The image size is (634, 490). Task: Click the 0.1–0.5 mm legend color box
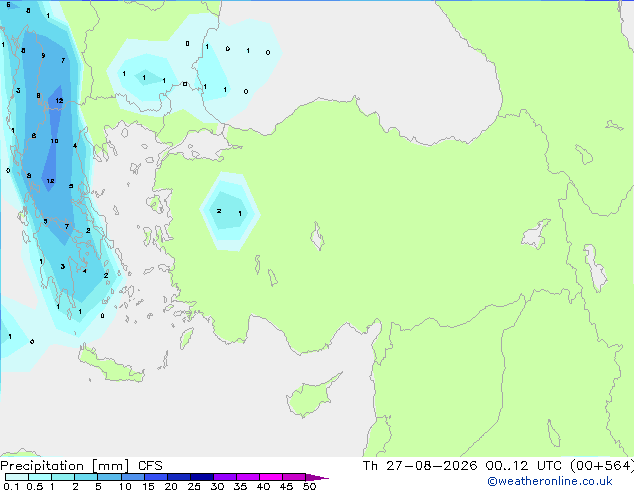tap(17, 477)
